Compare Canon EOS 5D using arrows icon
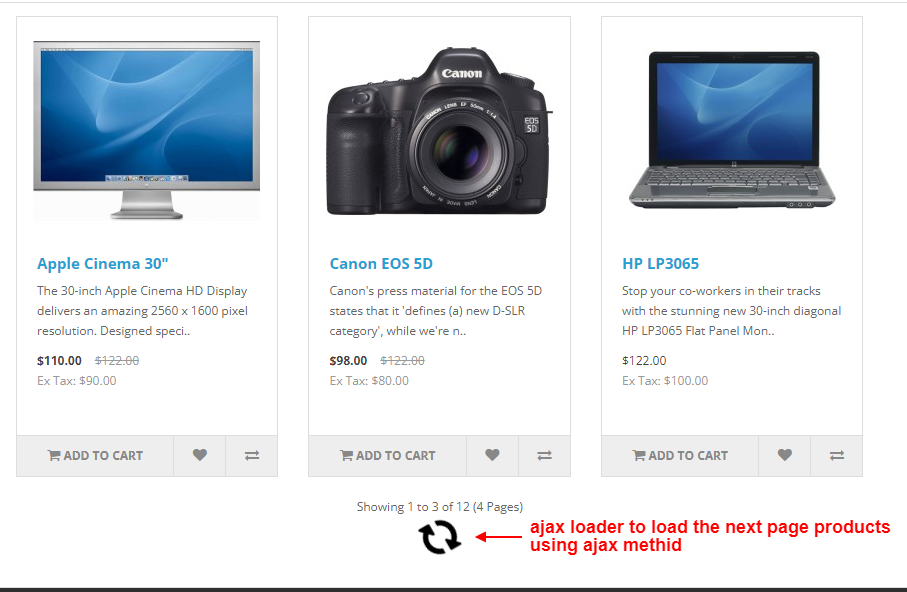 tap(544, 455)
